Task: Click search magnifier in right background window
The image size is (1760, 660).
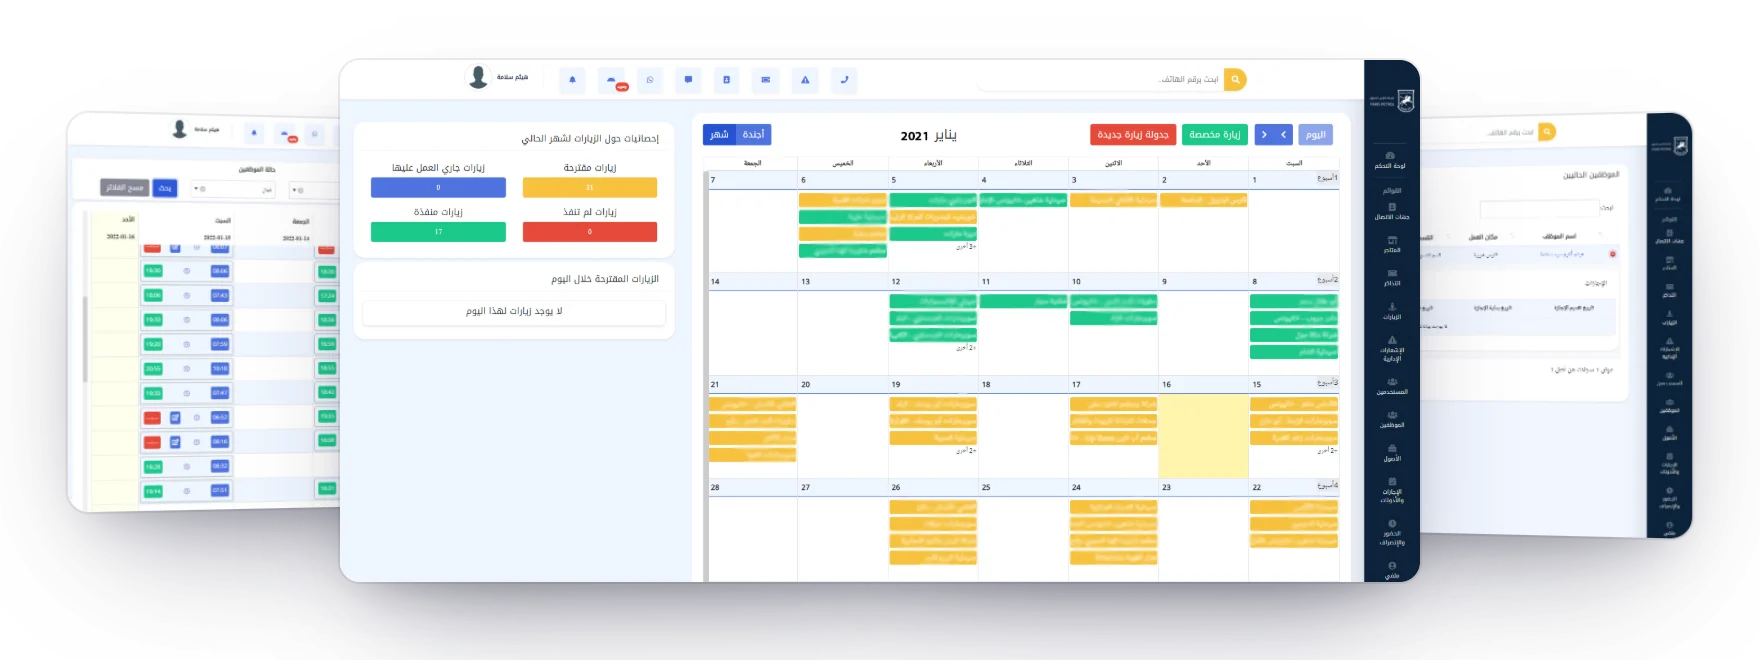Action: [x=1547, y=131]
